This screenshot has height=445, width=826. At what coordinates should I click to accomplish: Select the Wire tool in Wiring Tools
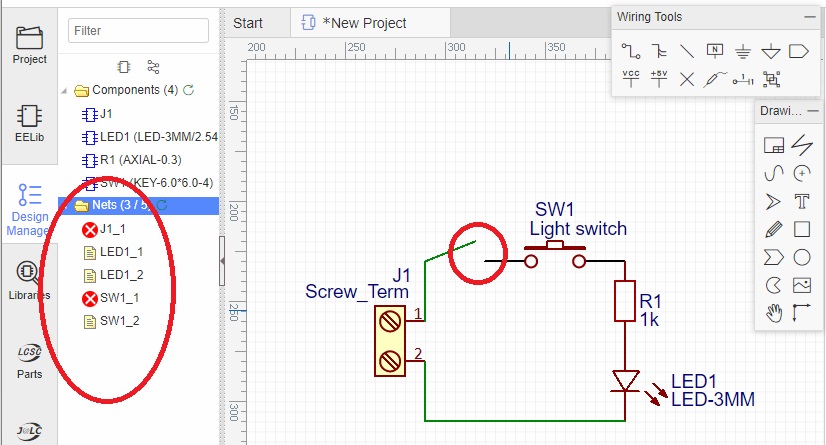[631, 50]
